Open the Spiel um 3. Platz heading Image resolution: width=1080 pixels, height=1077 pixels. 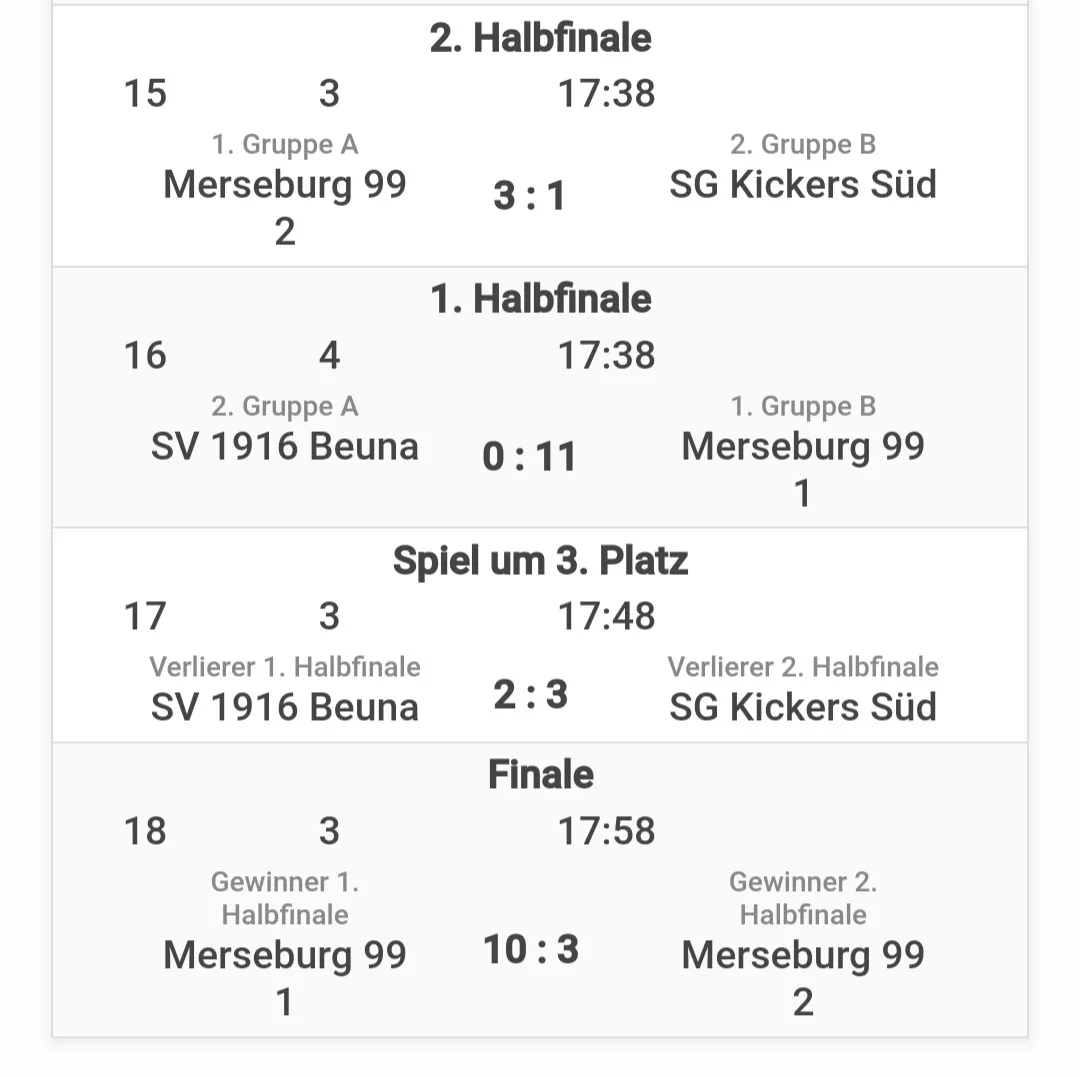coord(540,561)
